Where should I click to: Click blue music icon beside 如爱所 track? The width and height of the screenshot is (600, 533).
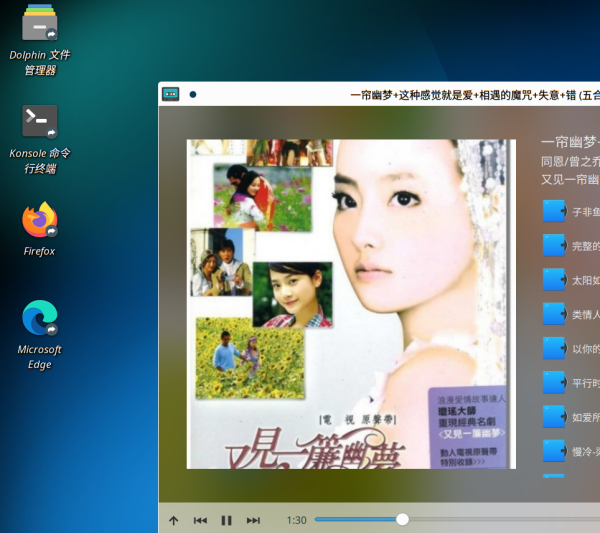tap(554, 416)
